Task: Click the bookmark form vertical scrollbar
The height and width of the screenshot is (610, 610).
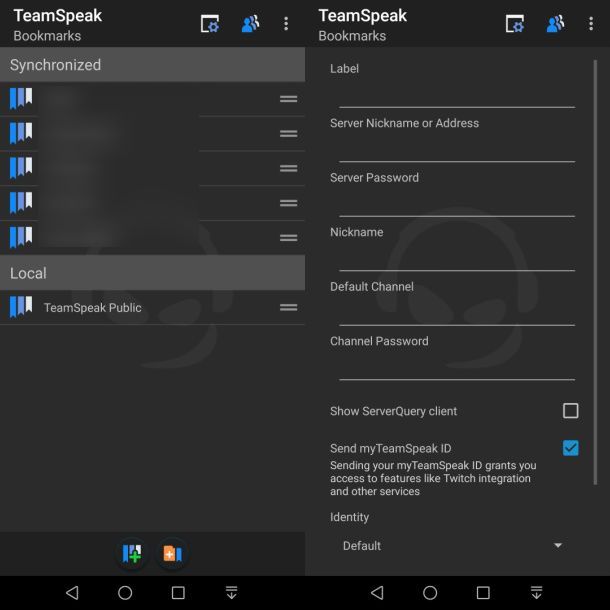Action: coord(595,272)
